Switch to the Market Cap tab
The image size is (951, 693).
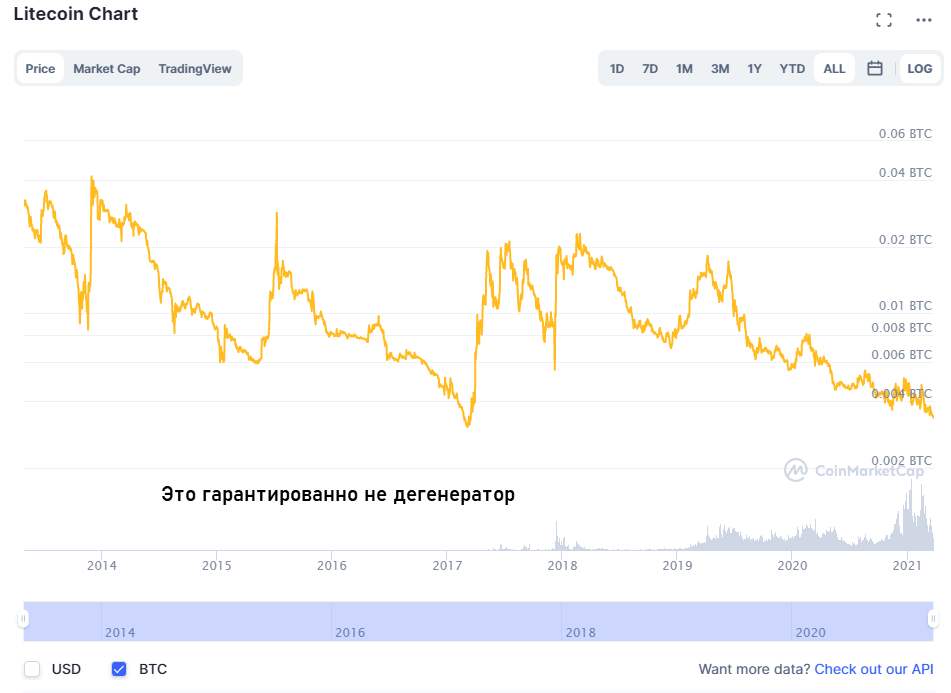click(107, 69)
